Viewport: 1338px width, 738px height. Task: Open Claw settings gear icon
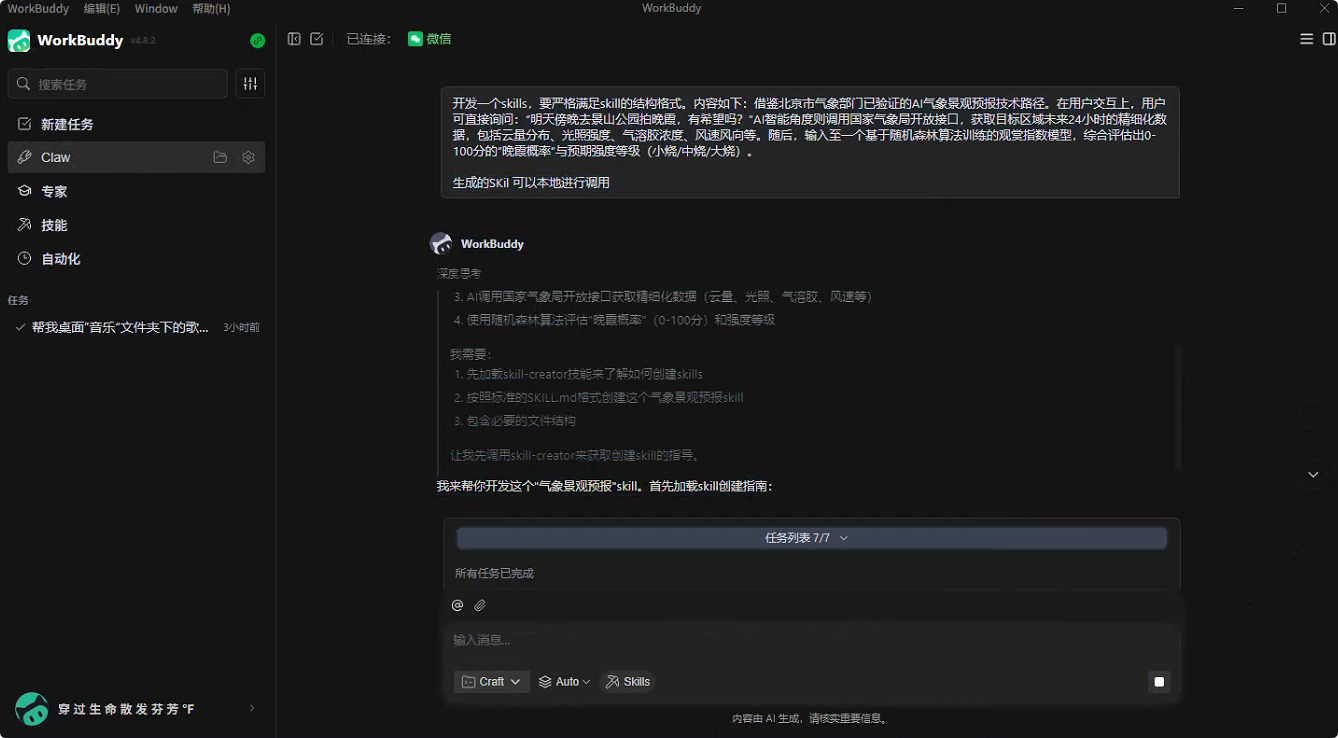coord(248,157)
